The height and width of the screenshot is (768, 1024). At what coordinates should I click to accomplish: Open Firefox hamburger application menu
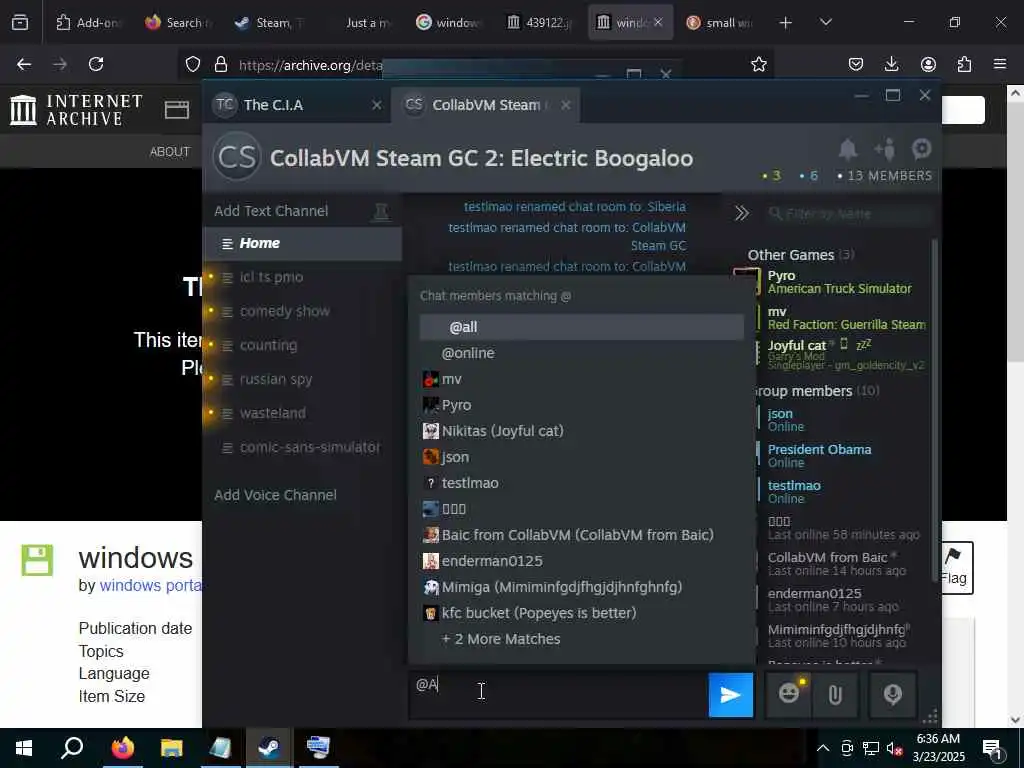(x=999, y=64)
